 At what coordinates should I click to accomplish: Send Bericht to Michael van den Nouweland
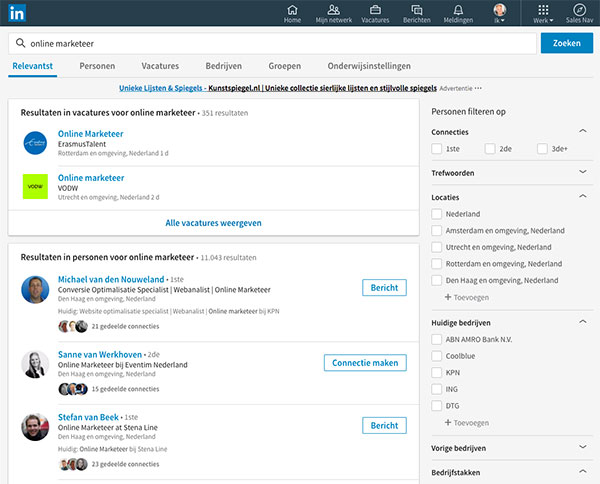click(384, 287)
